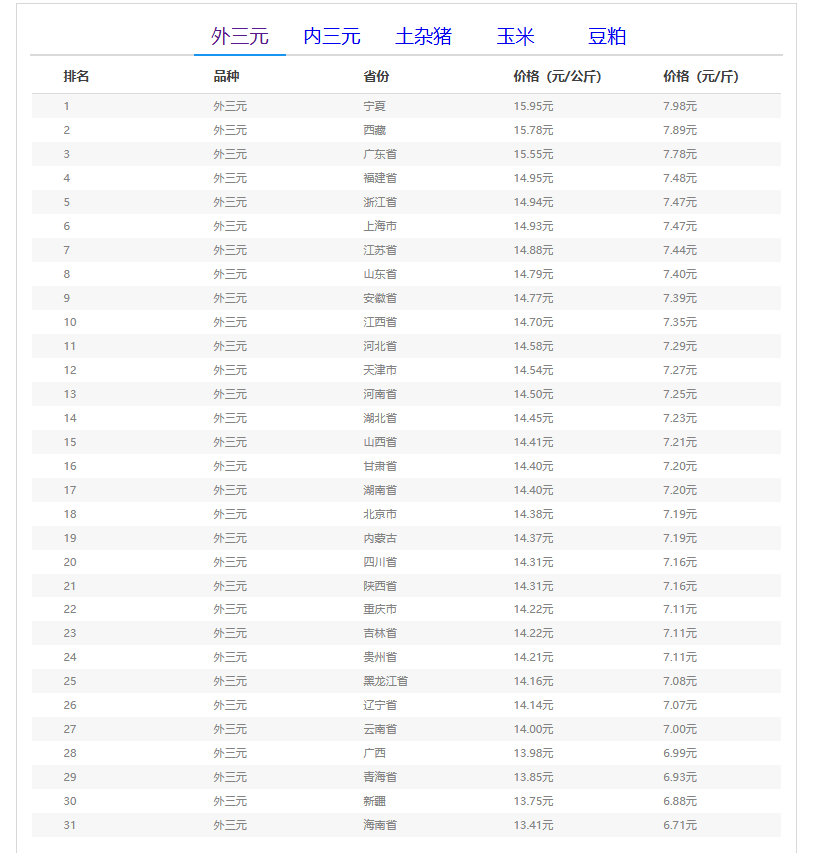This screenshot has width=822, height=853.
Task: Click the price 13.41元
Action: pos(534,825)
